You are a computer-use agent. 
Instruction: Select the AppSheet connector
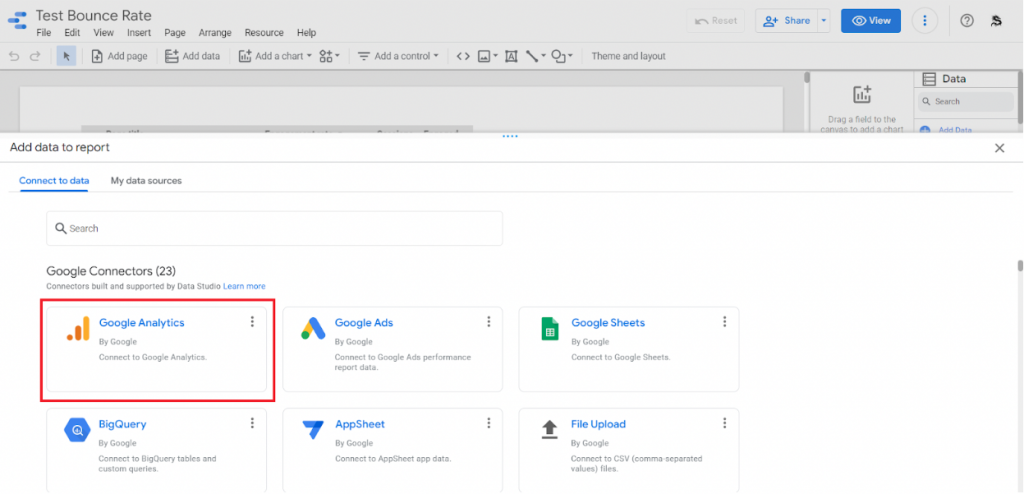tap(392, 451)
